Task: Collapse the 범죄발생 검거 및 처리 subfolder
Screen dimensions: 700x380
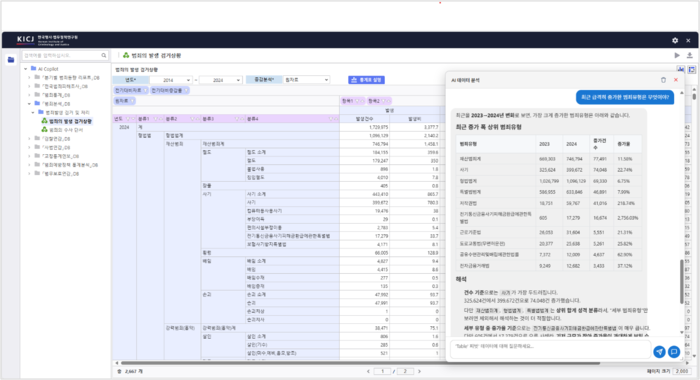Action: (33, 113)
